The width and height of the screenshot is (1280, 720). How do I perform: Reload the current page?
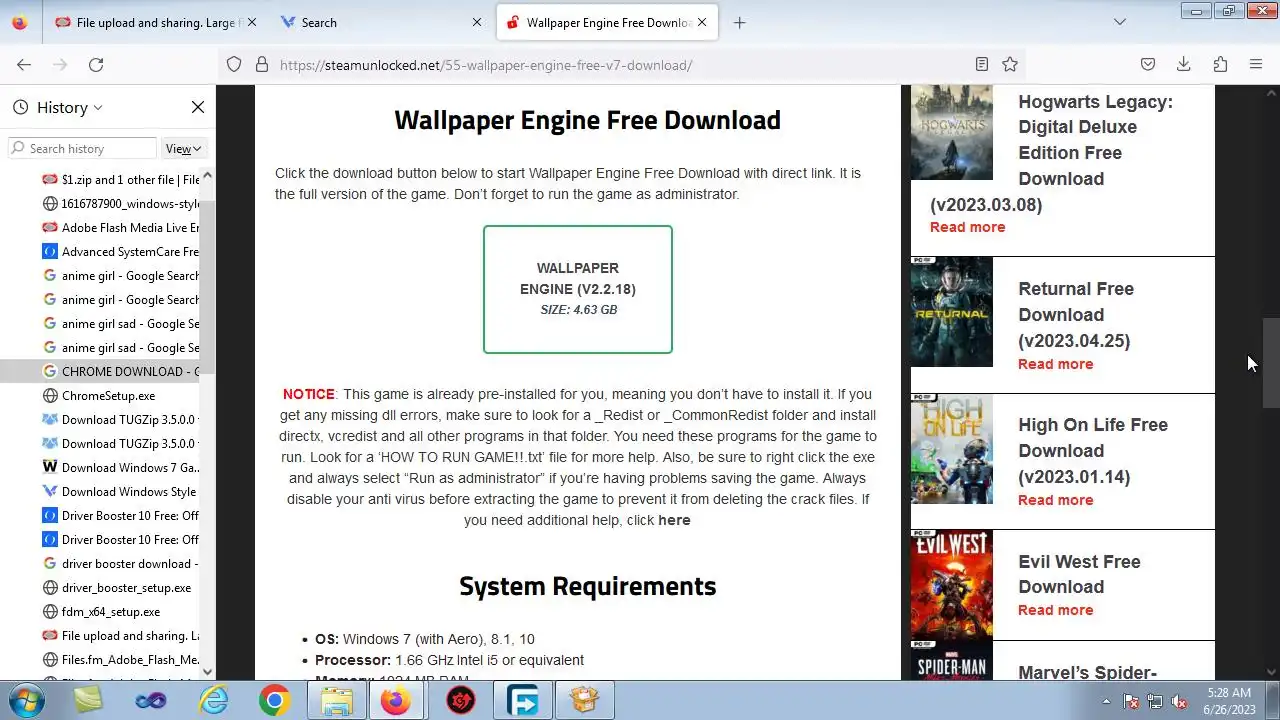click(x=96, y=64)
